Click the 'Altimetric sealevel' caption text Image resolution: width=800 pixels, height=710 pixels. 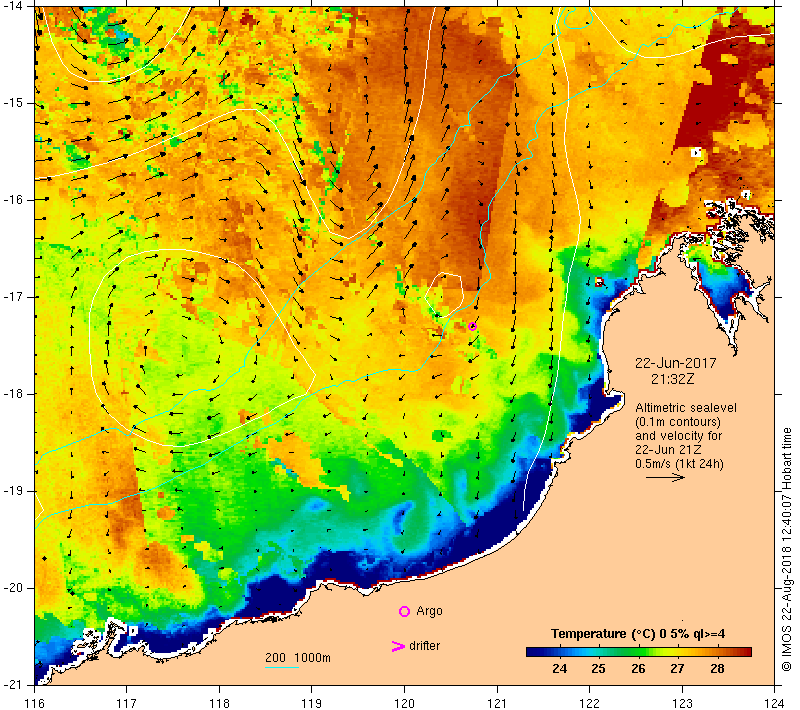point(686,408)
